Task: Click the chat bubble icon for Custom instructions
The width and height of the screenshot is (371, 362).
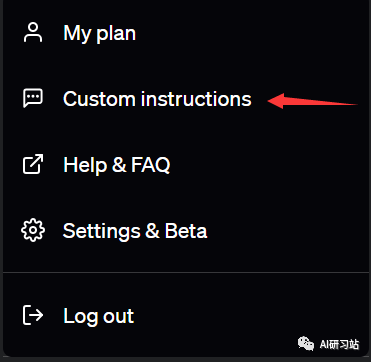Action: click(x=33, y=98)
